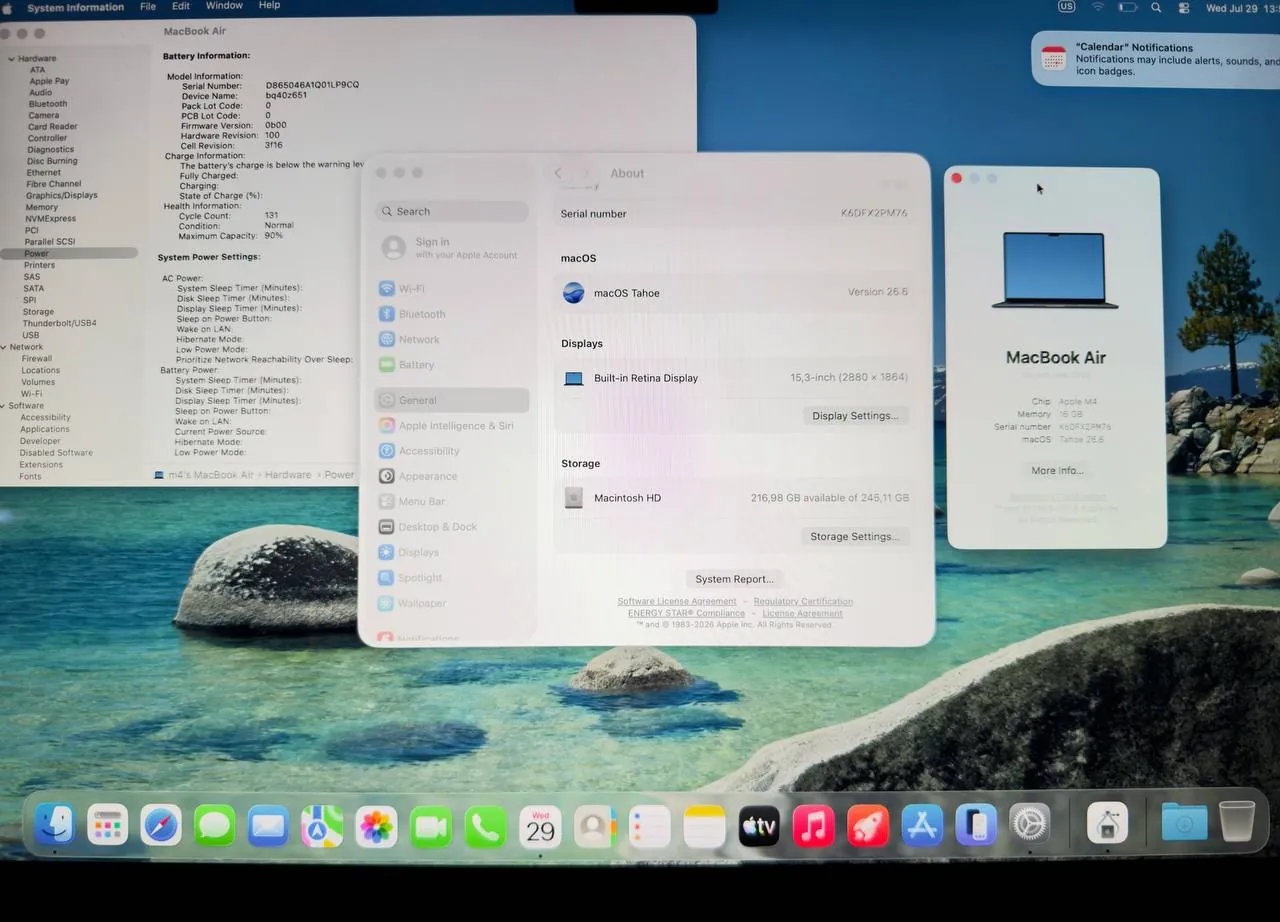1280x922 pixels.
Task: Open the Calendar app in the Dock
Action: (540, 826)
